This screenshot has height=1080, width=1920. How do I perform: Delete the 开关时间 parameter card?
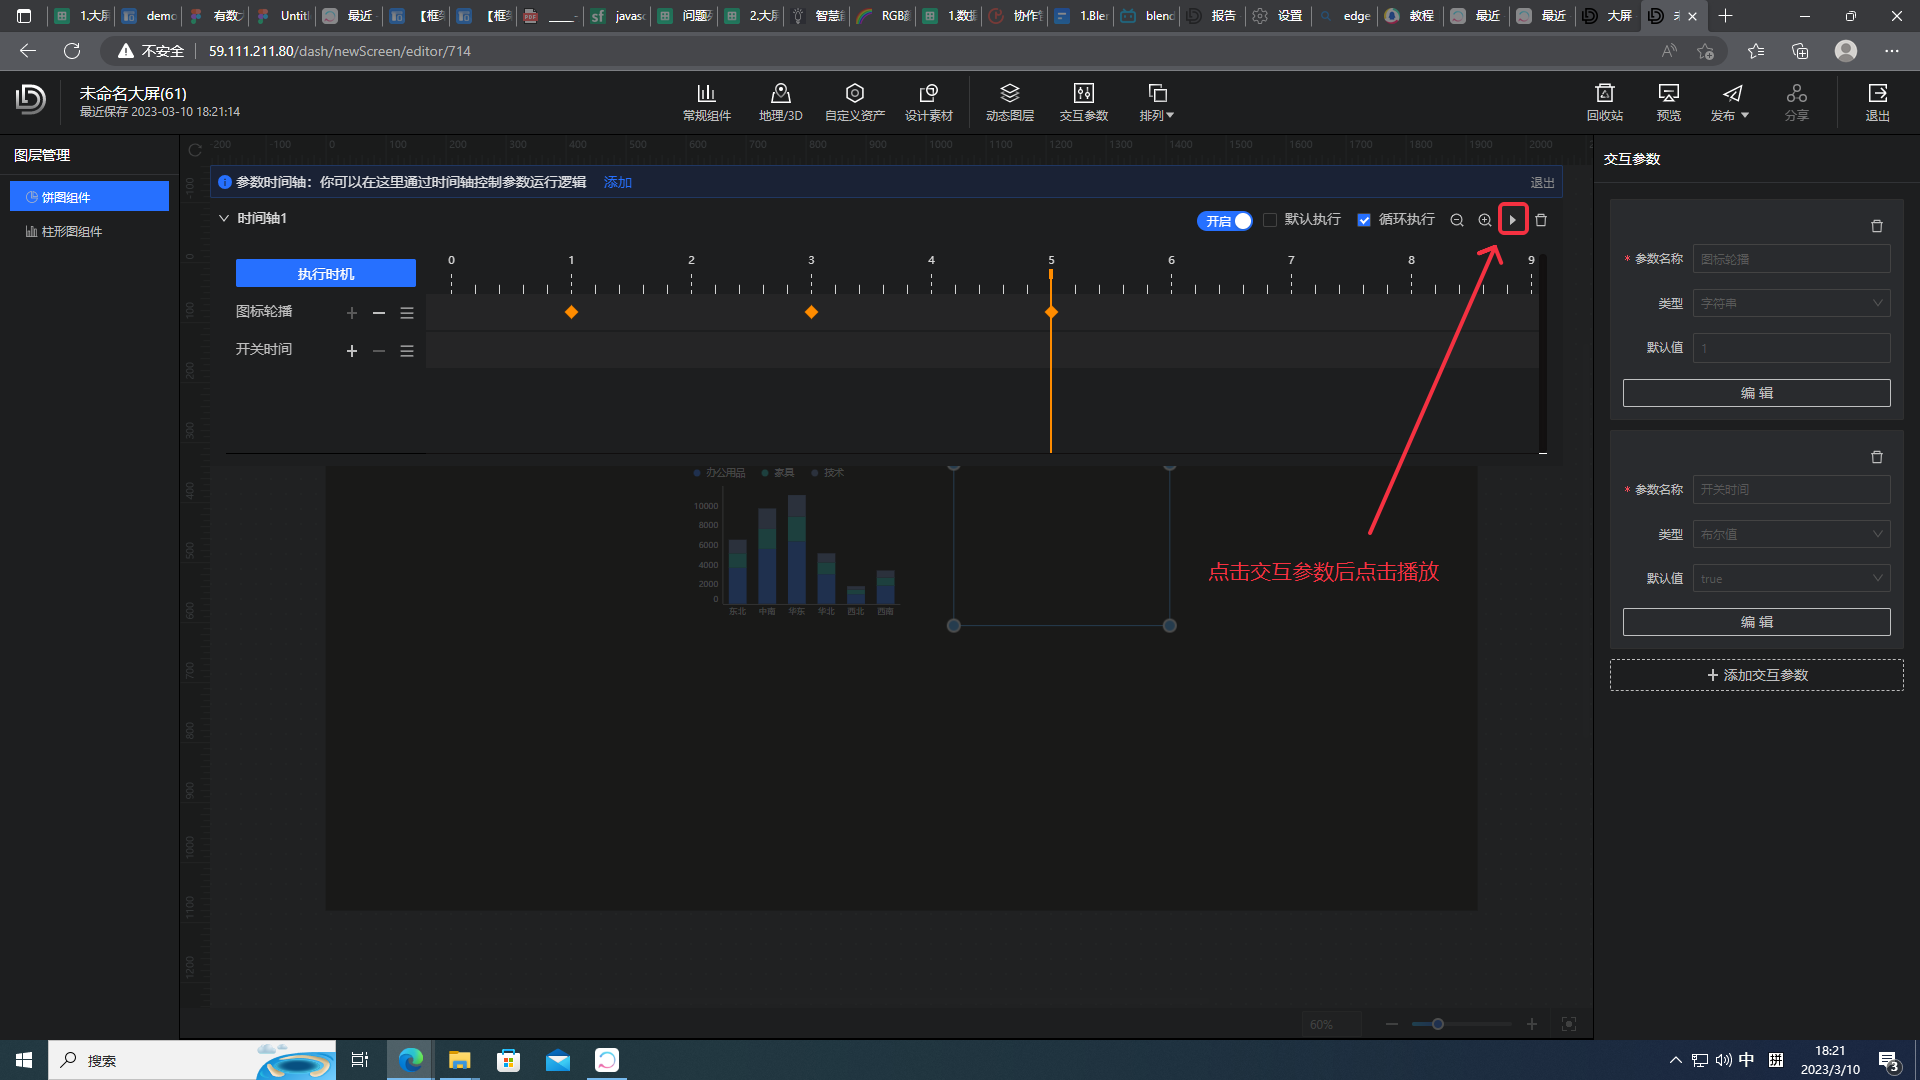tap(1877, 457)
